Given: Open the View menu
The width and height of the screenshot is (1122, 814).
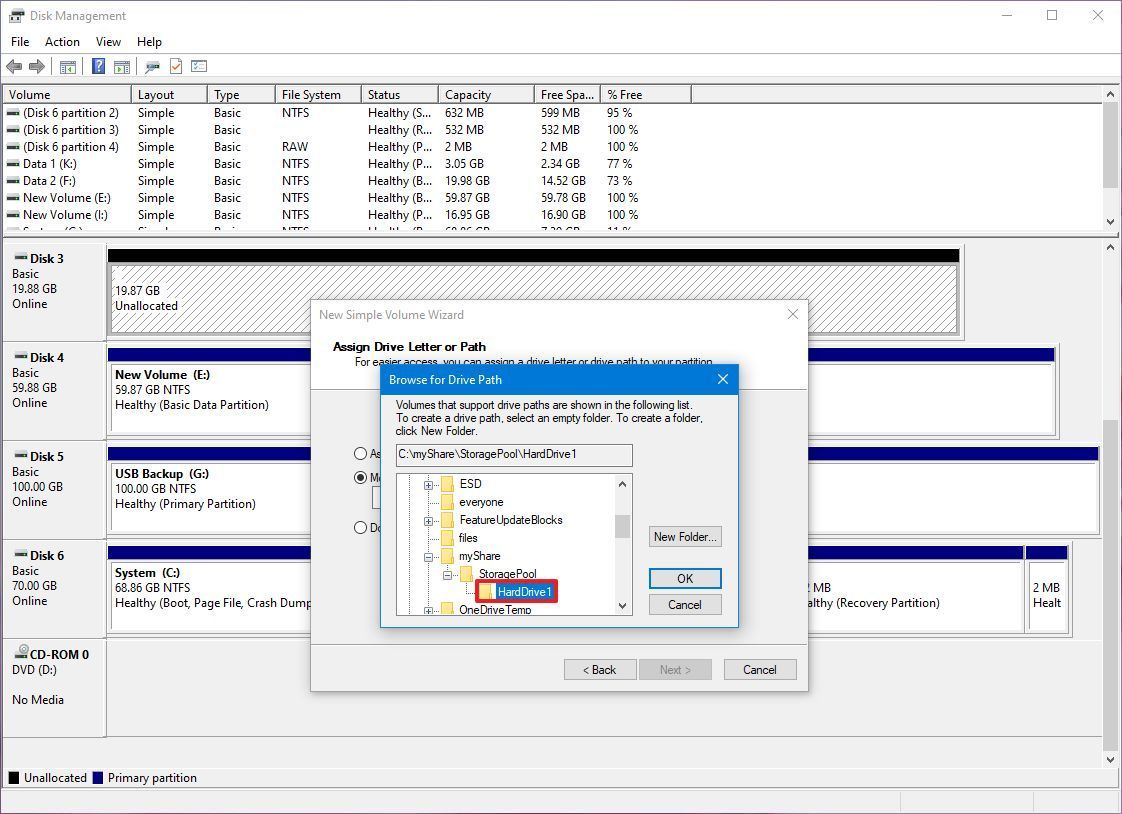Looking at the screenshot, I should click(108, 42).
